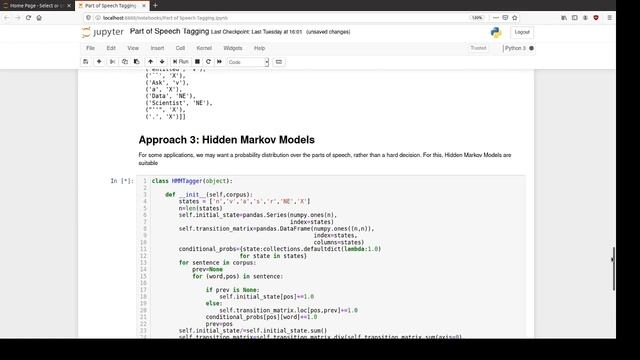
Task: Click the Logout button
Action: pos(522,32)
